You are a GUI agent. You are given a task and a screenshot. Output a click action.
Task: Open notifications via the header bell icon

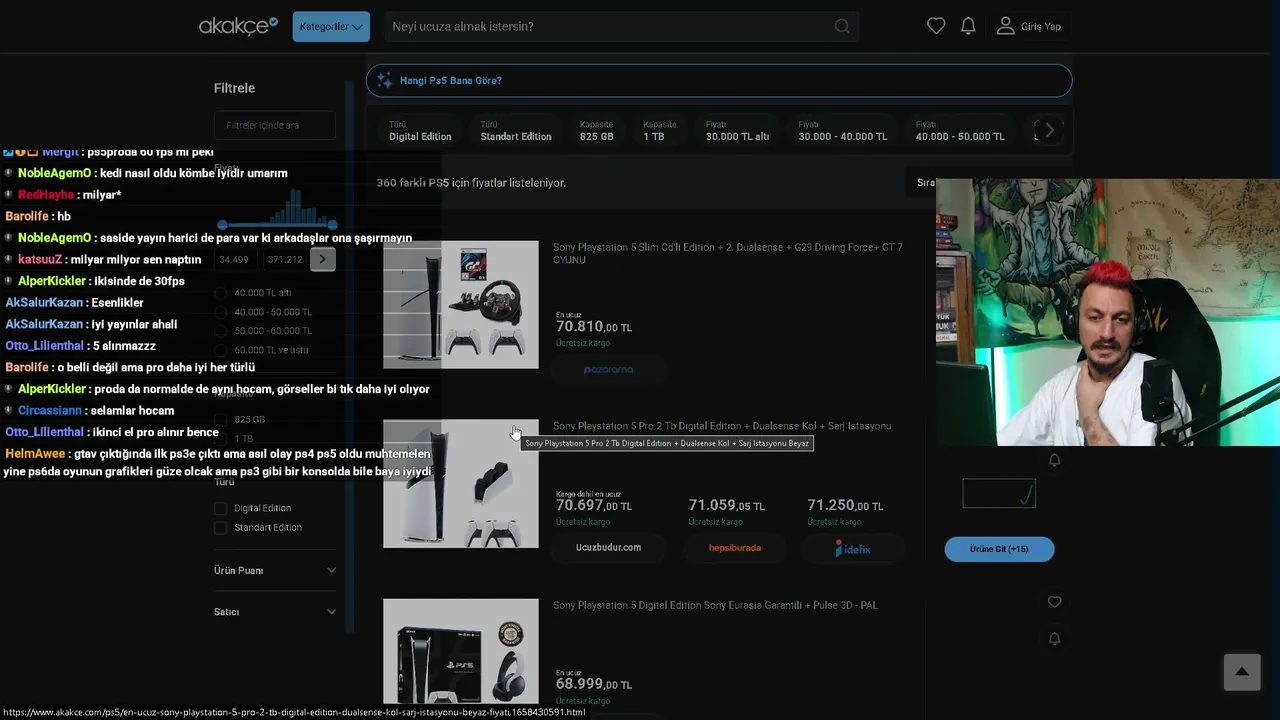(x=968, y=26)
